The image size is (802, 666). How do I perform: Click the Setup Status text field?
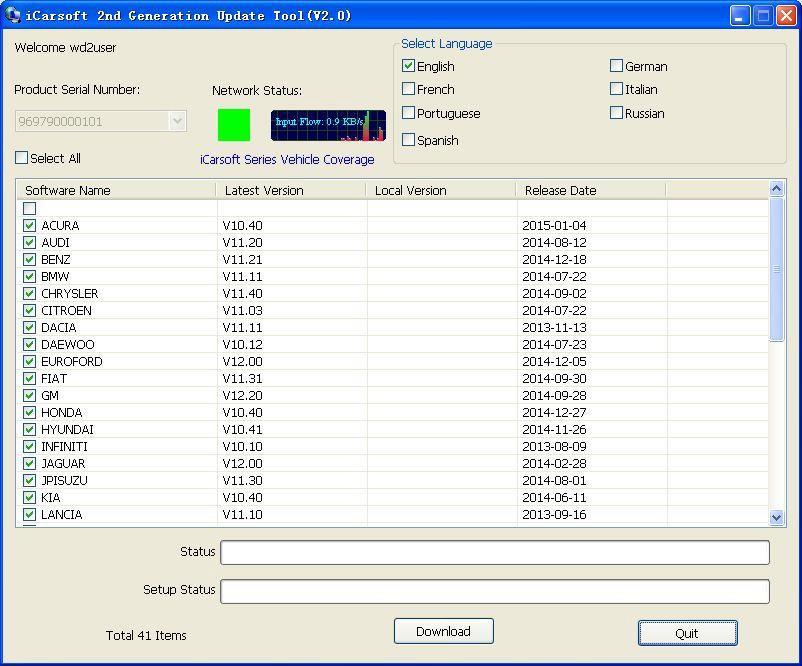click(x=495, y=591)
